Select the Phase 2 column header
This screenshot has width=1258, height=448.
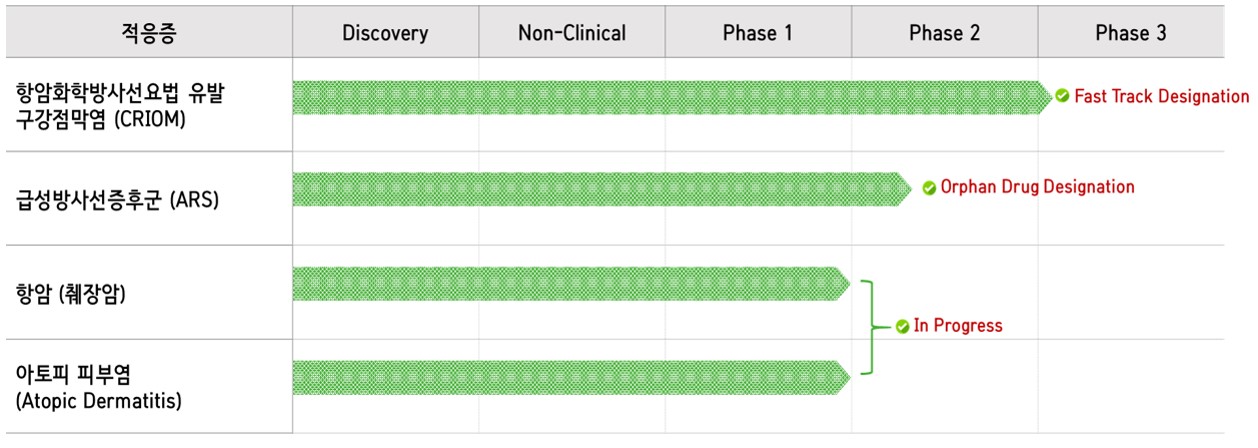tap(945, 33)
